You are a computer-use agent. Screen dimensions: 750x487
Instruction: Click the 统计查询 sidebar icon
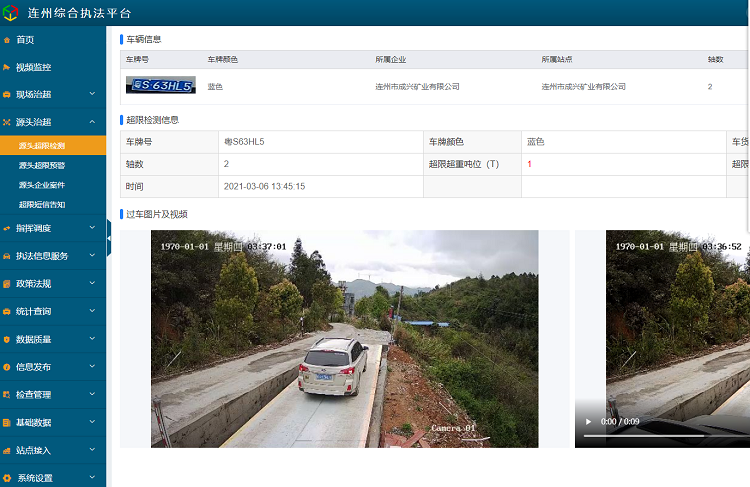click(x=8, y=312)
